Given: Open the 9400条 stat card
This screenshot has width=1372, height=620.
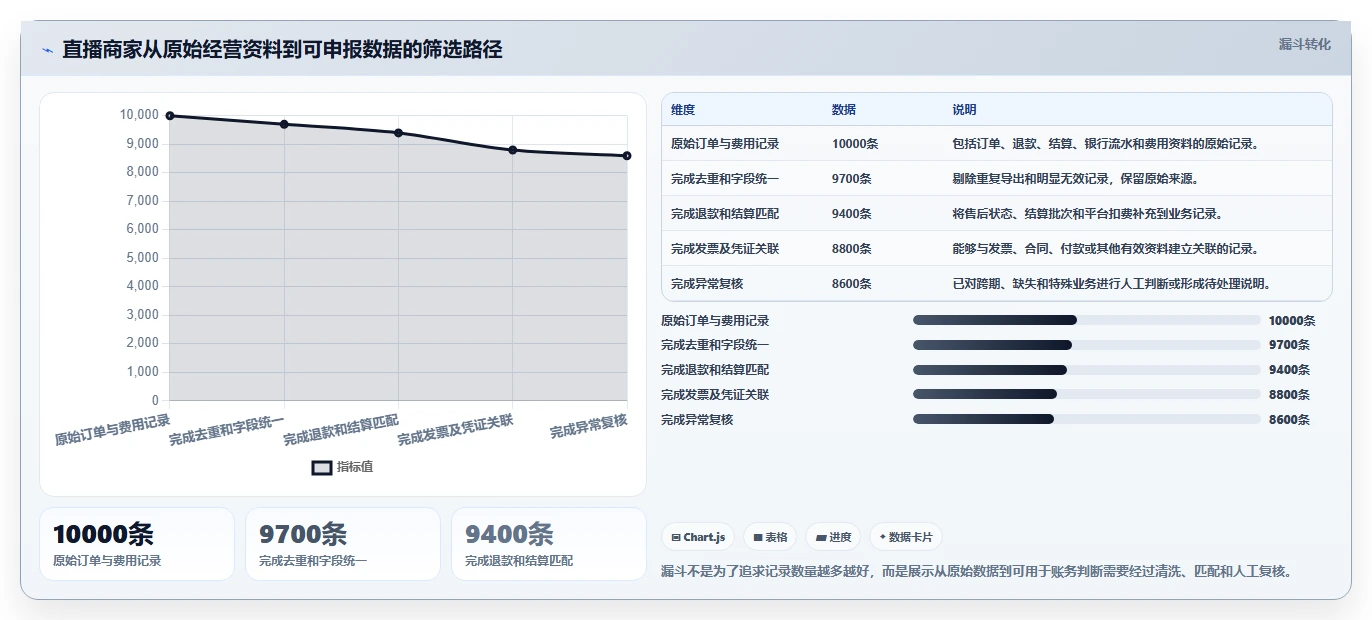Looking at the screenshot, I should (x=549, y=544).
